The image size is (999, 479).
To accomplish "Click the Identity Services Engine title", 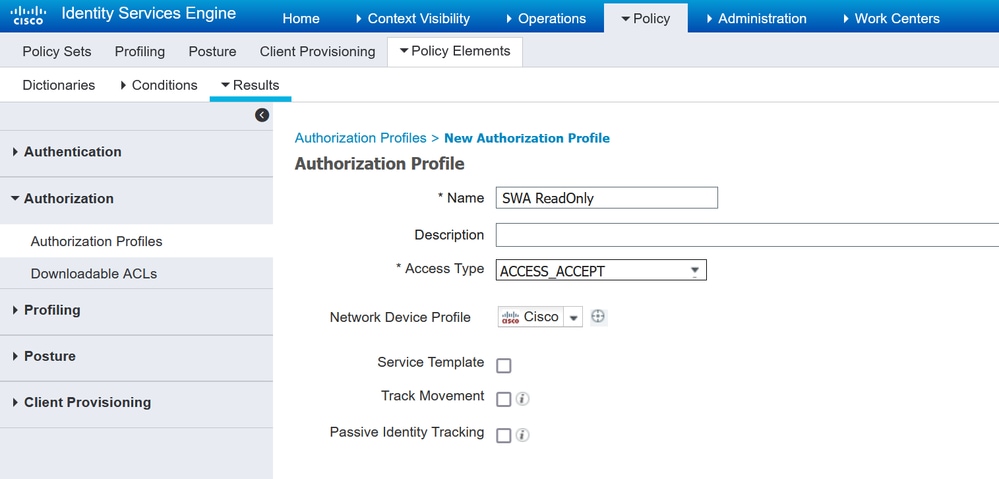I will (148, 13).
